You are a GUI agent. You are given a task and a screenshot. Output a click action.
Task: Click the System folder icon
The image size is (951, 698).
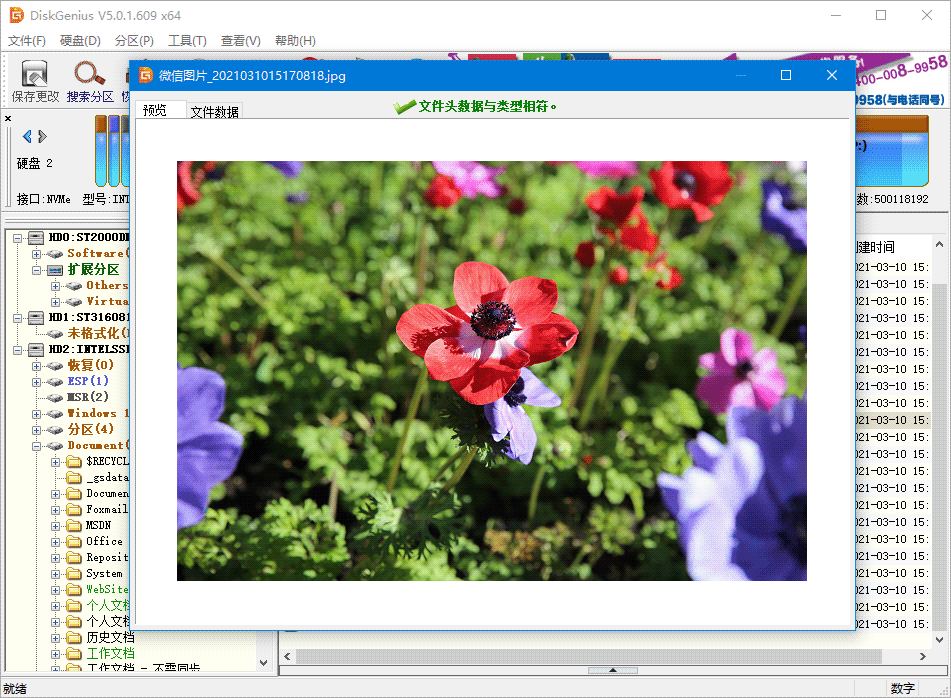pyautogui.click(x=74, y=574)
